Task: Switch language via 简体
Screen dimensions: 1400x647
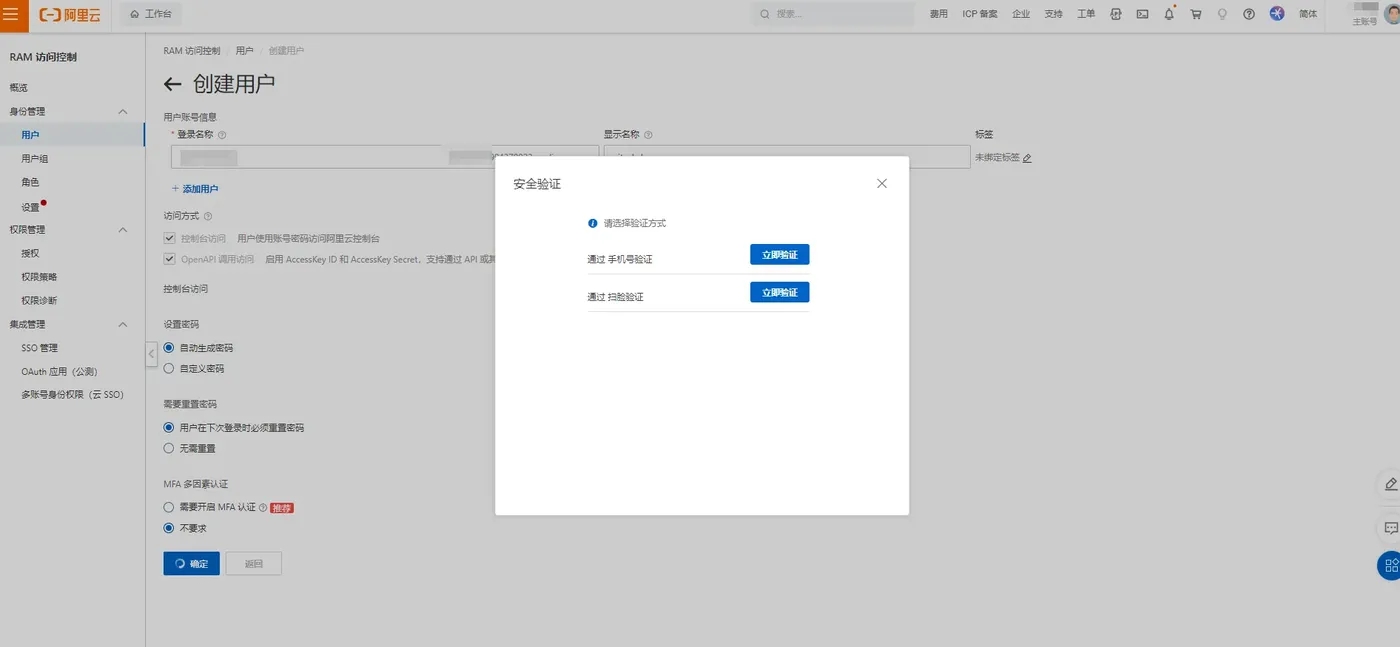Action: pyautogui.click(x=1308, y=14)
